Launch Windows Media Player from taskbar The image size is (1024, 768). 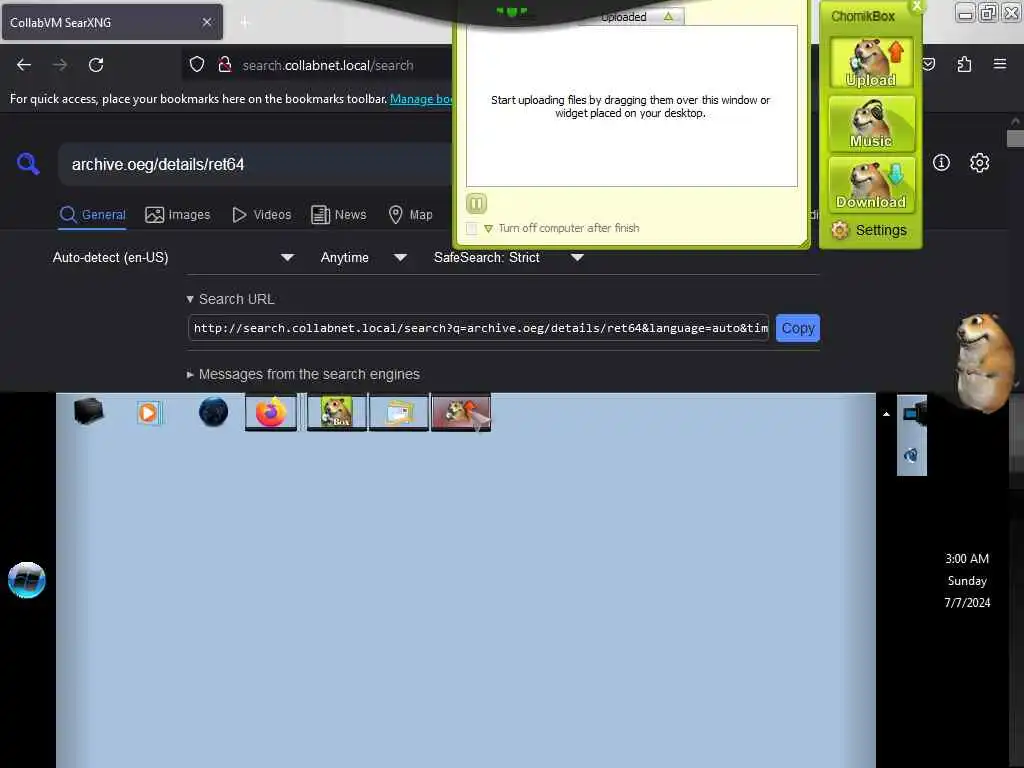(149, 413)
